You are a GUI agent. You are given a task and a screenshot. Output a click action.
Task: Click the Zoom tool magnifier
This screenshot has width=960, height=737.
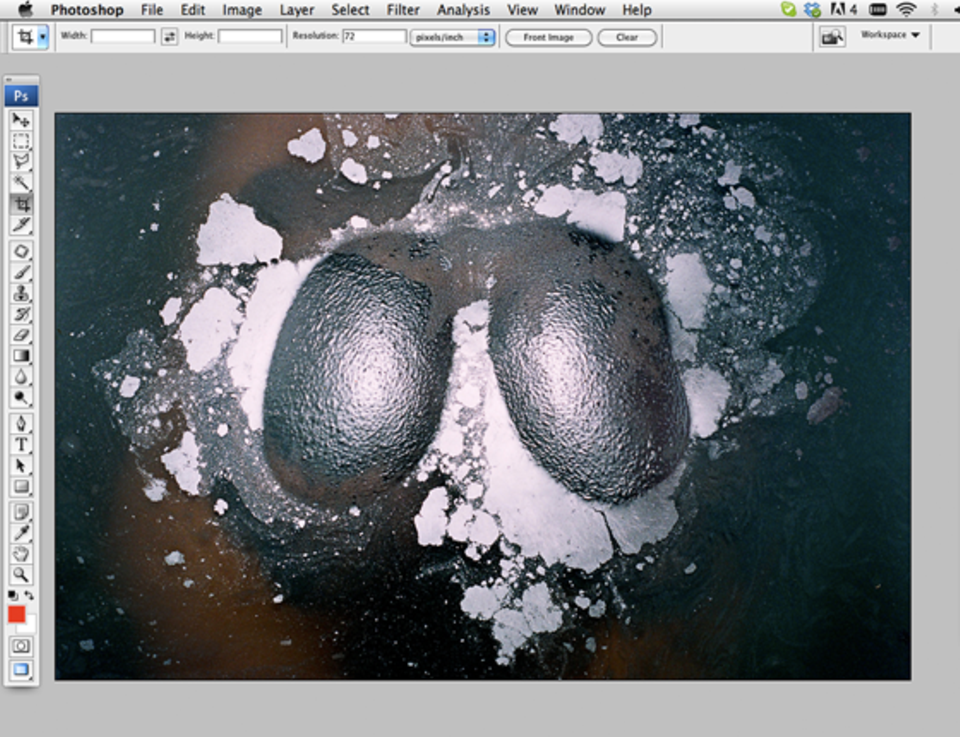point(21,574)
